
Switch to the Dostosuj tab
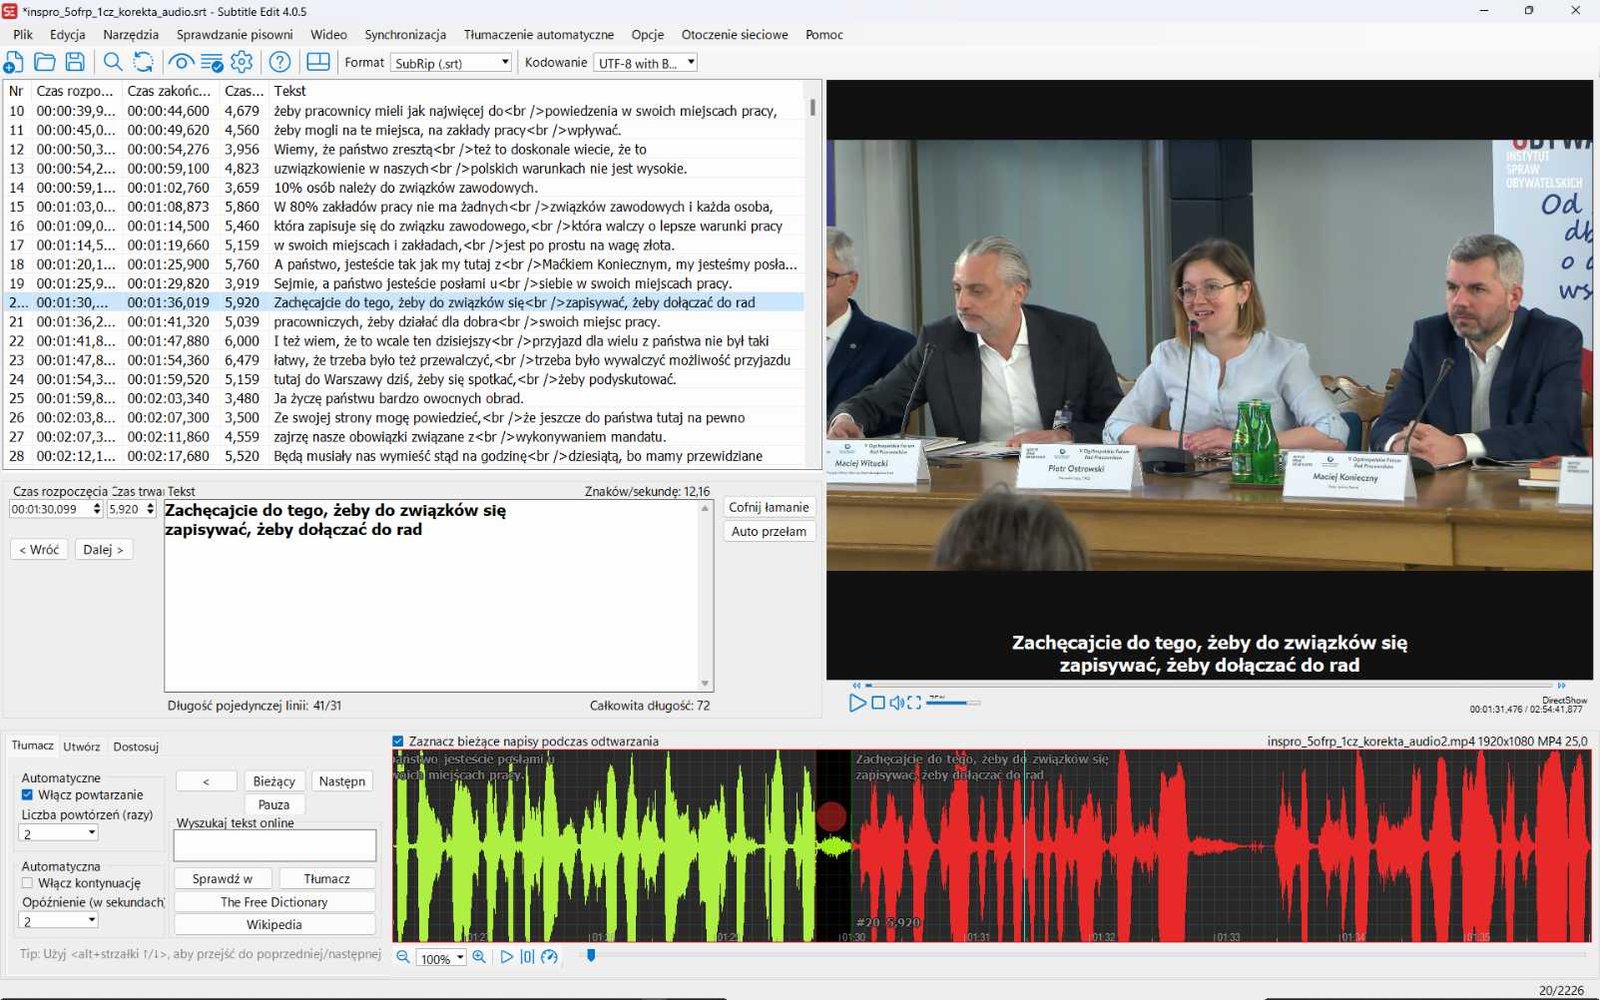(x=136, y=746)
